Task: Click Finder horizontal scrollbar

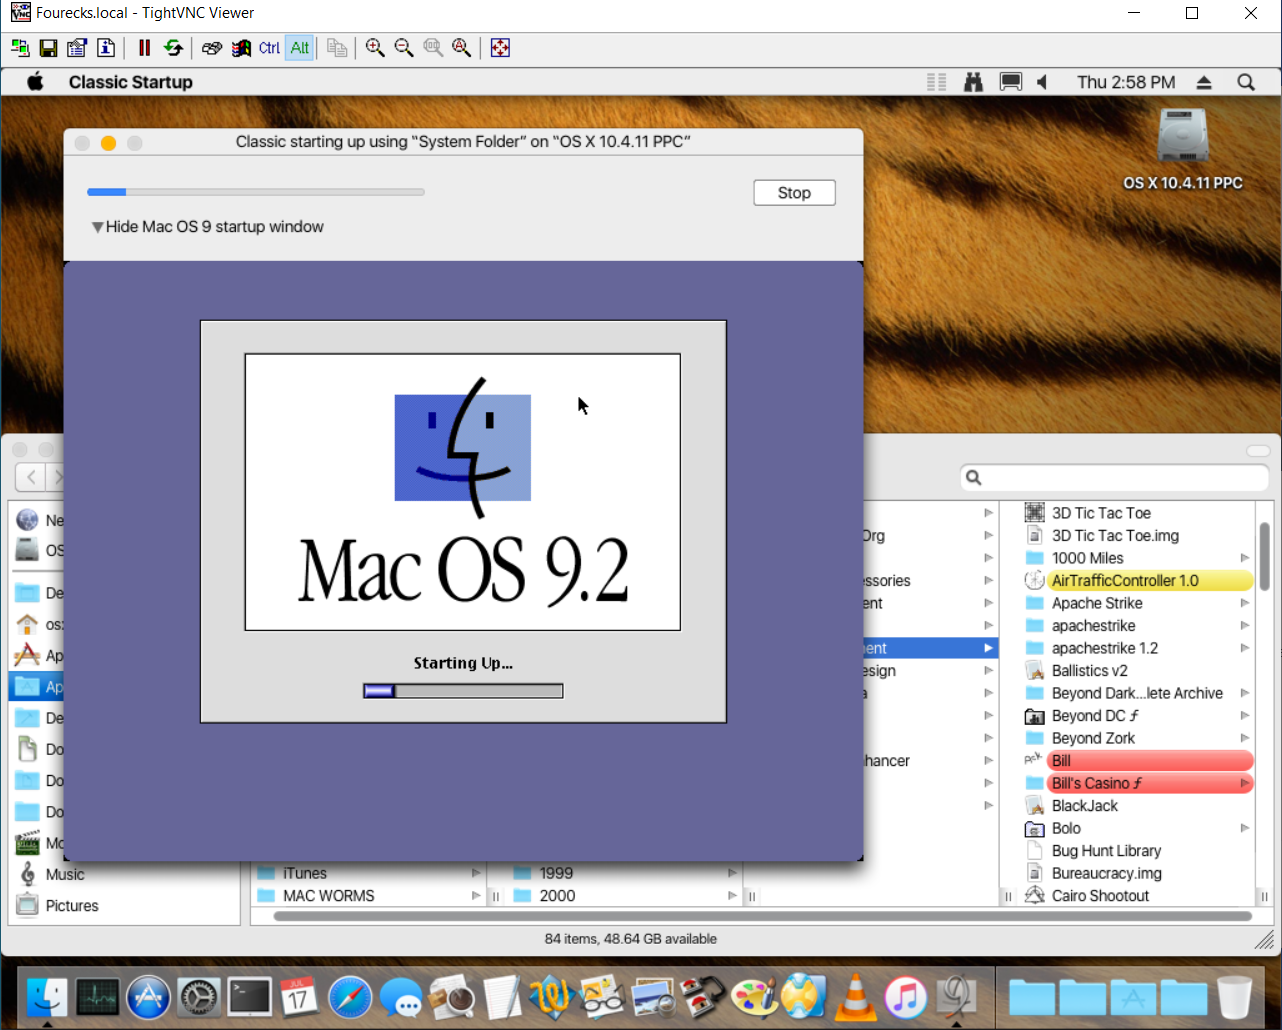Action: coord(762,916)
